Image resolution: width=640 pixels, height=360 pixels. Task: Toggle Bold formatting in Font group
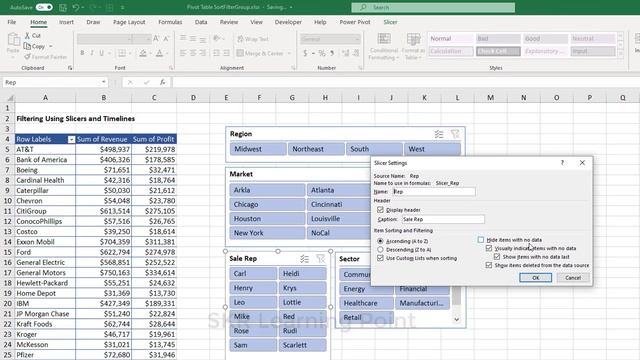(x=82, y=53)
